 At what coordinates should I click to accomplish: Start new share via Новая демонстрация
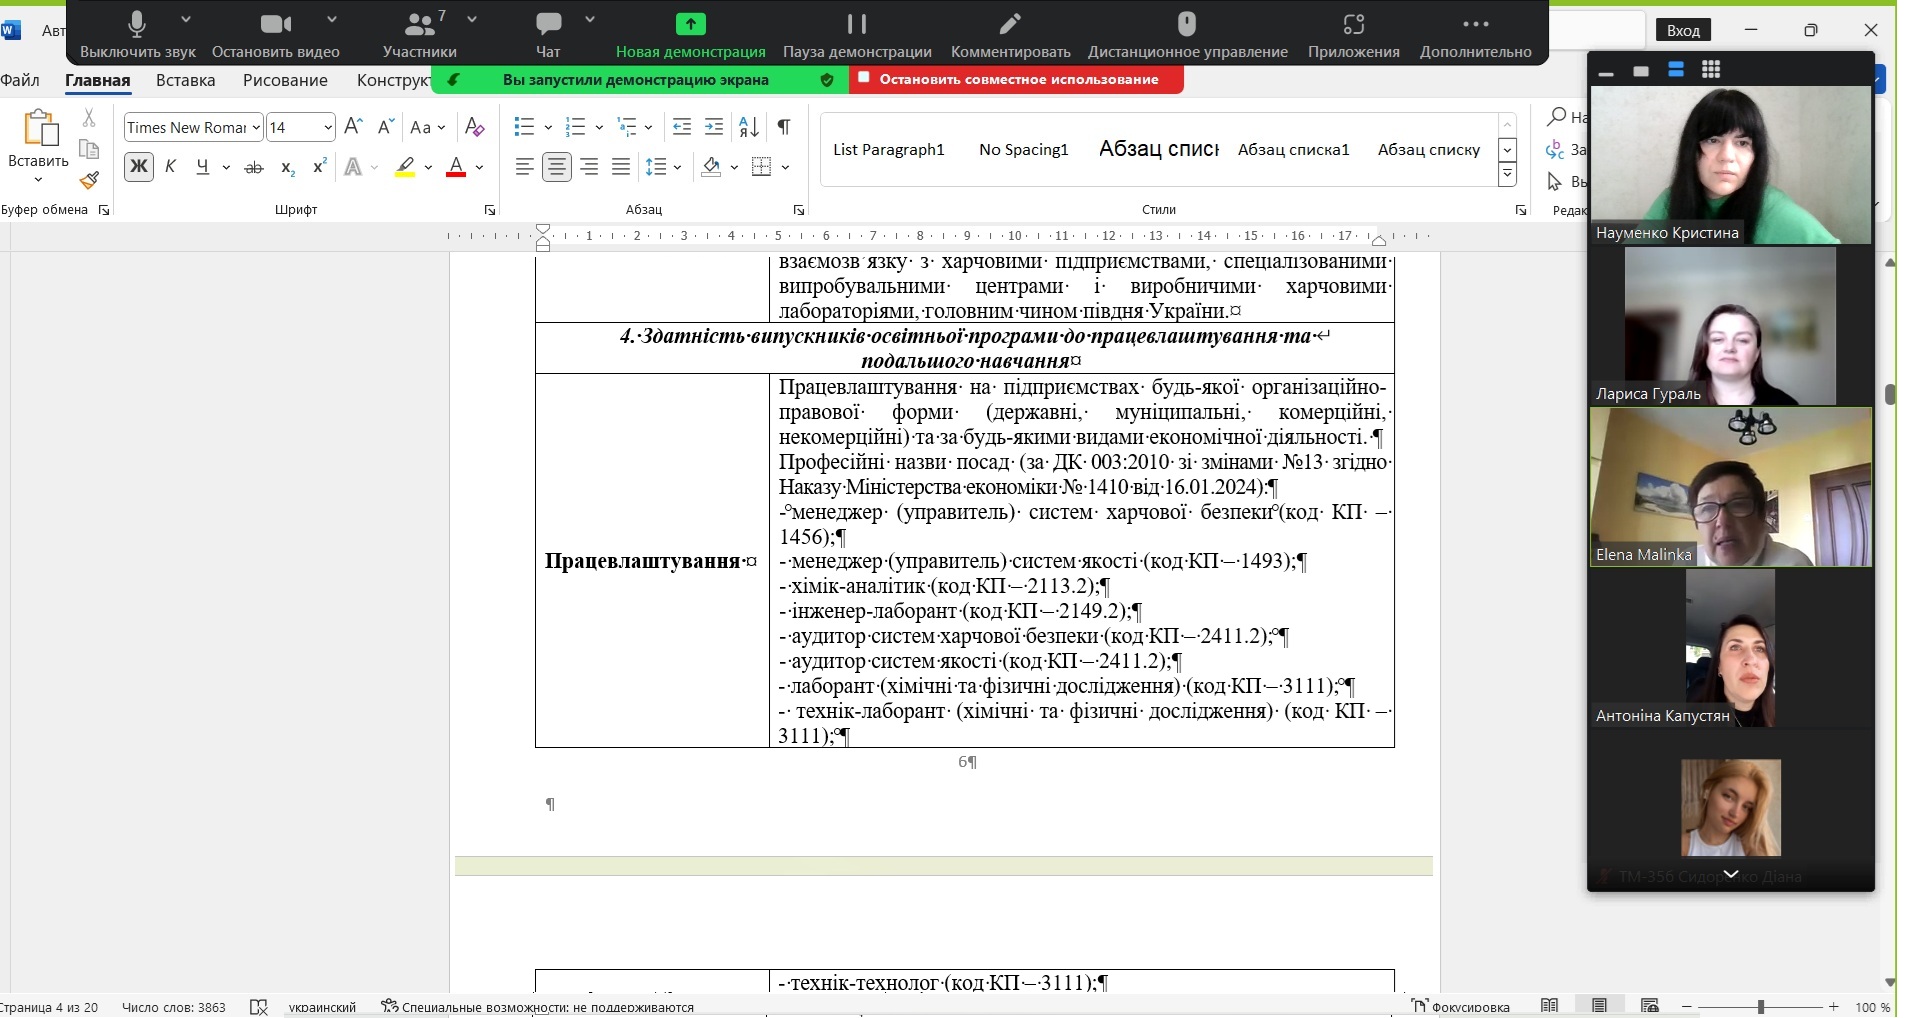click(x=690, y=33)
